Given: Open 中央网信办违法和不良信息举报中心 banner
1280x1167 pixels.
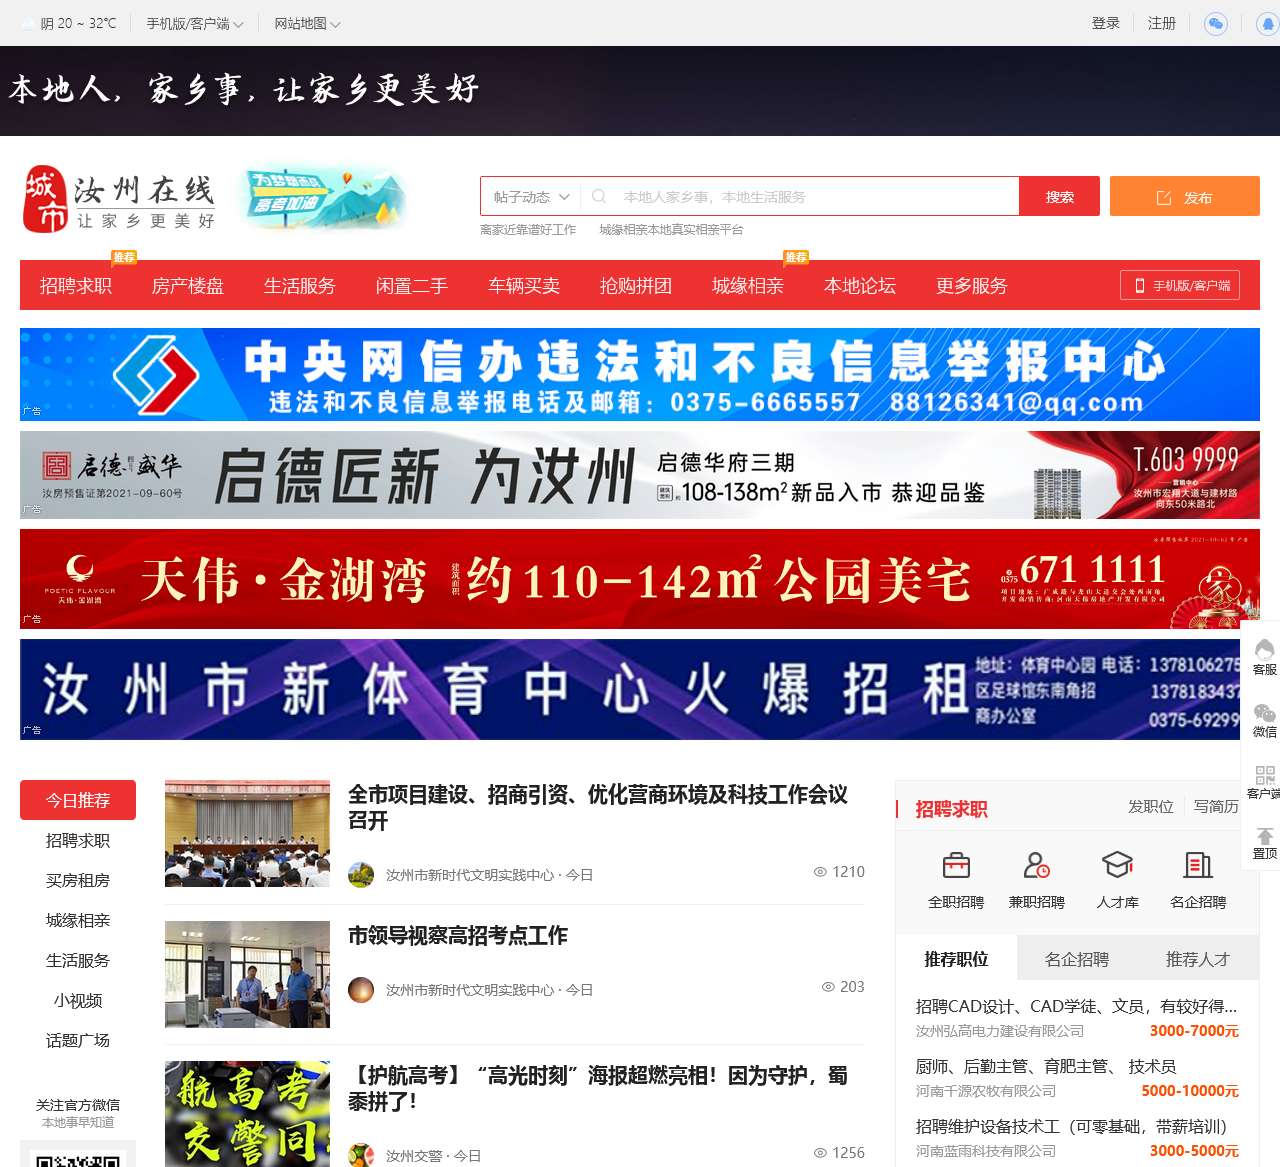Looking at the screenshot, I should (640, 374).
